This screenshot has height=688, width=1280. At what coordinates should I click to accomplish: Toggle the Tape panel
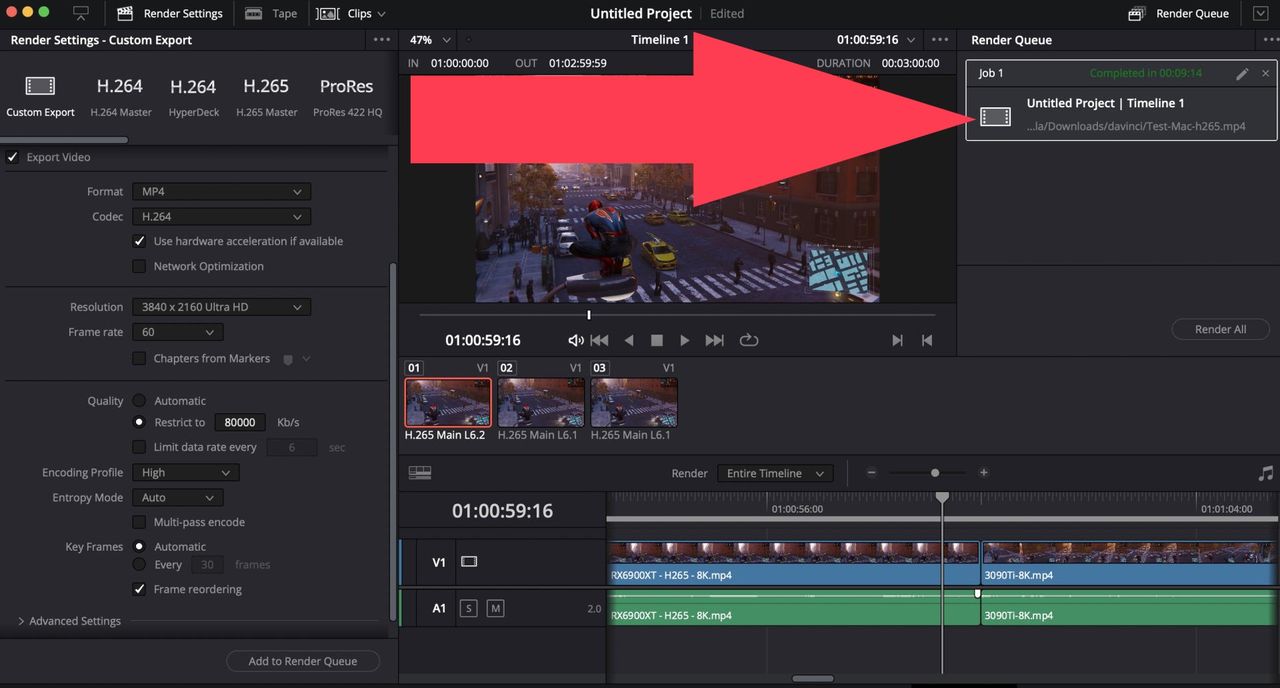click(272, 13)
